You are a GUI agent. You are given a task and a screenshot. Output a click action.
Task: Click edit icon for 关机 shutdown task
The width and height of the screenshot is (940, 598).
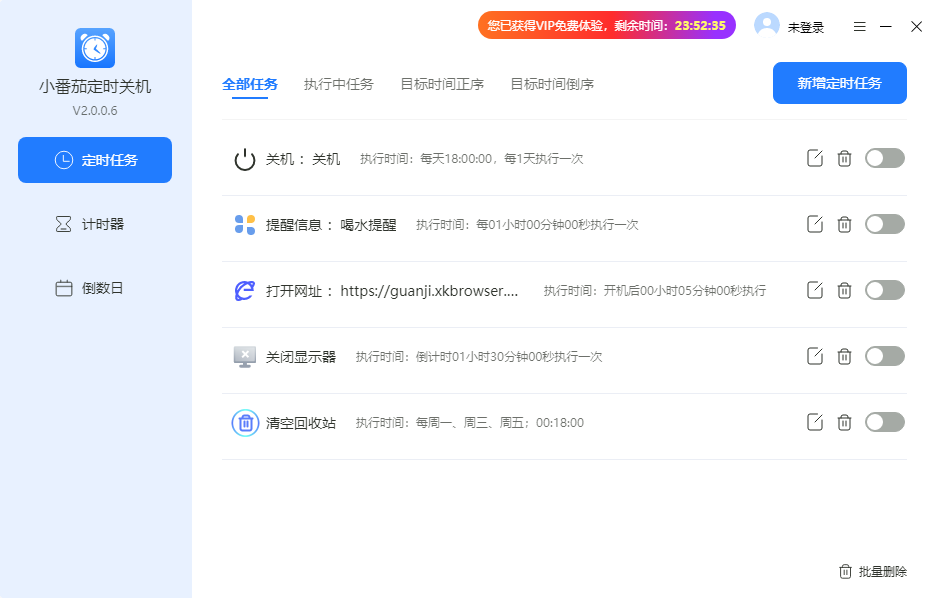click(815, 158)
